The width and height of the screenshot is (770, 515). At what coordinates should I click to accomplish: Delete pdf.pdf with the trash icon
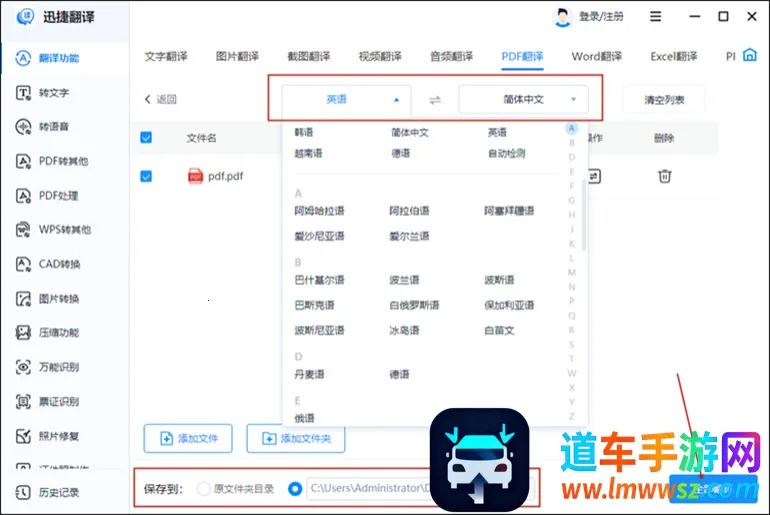(664, 176)
